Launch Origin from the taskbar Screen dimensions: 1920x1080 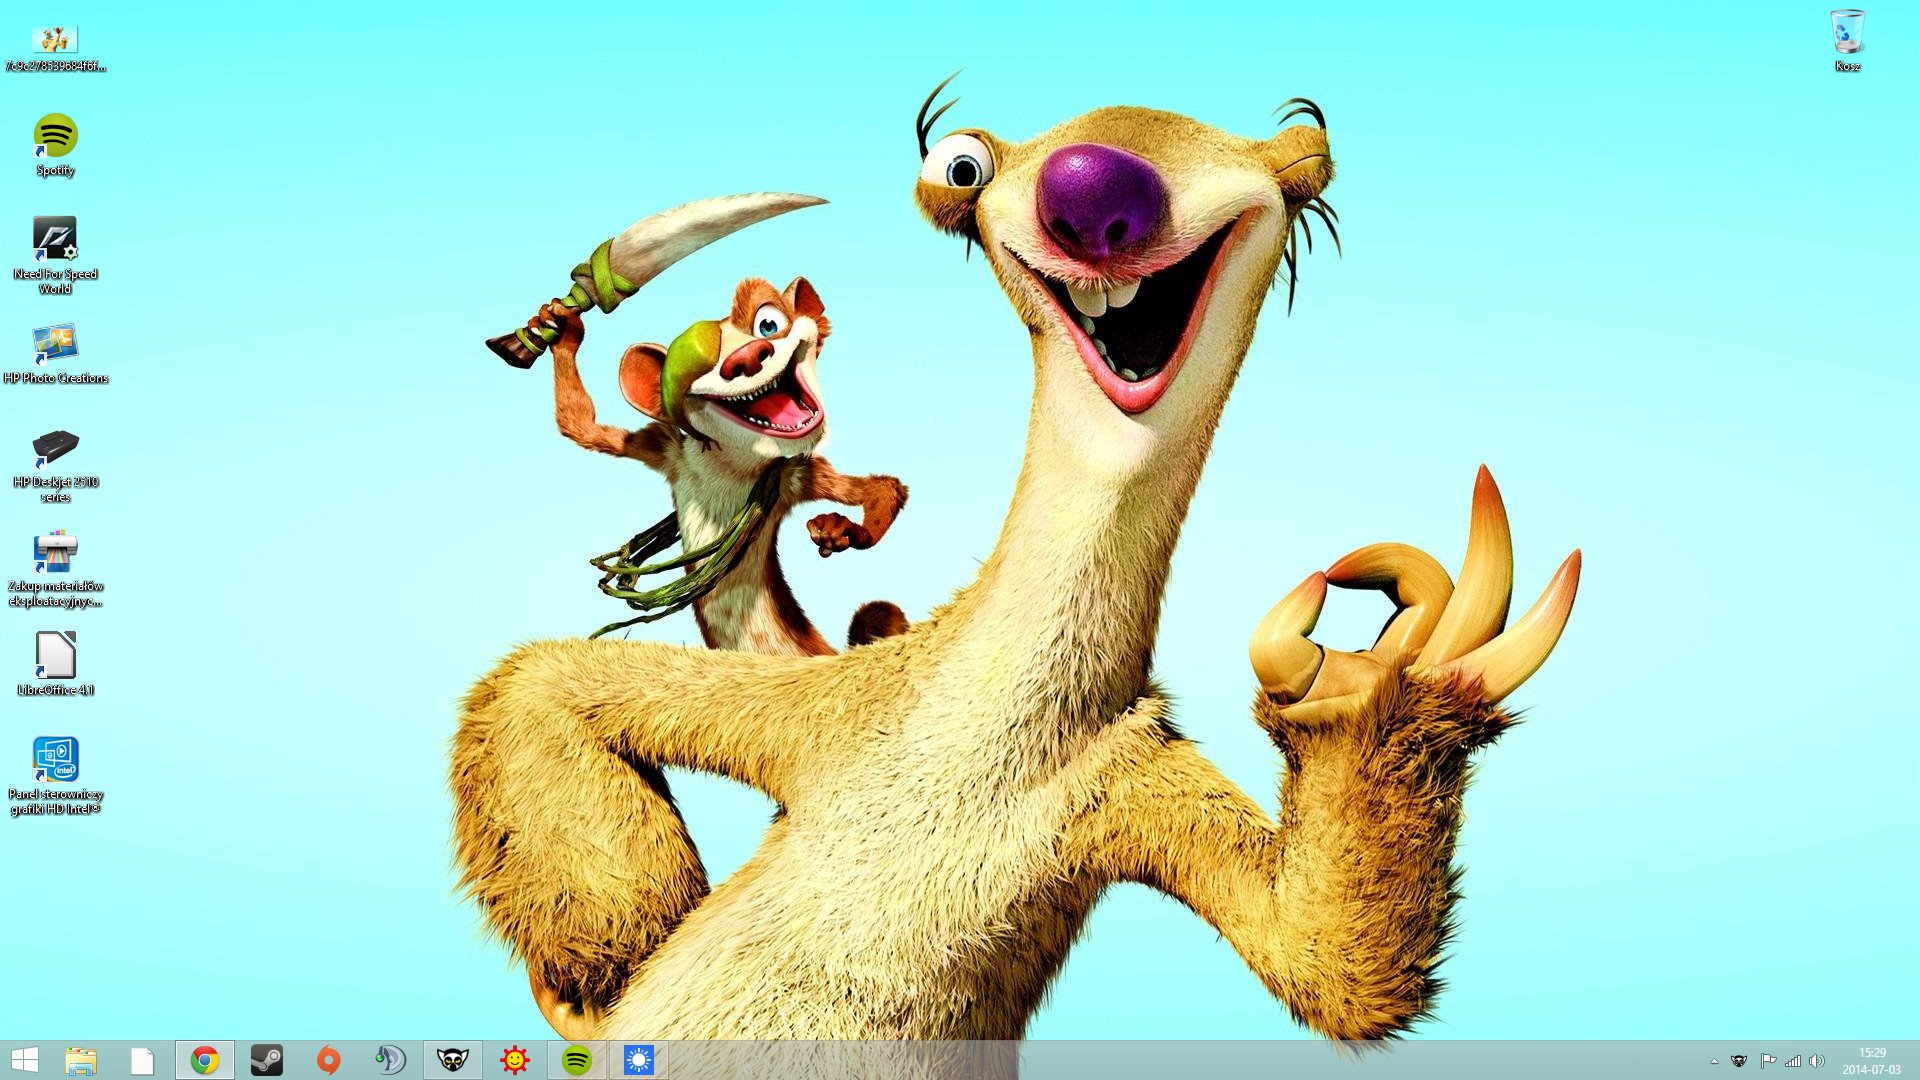pyautogui.click(x=328, y=1060)
